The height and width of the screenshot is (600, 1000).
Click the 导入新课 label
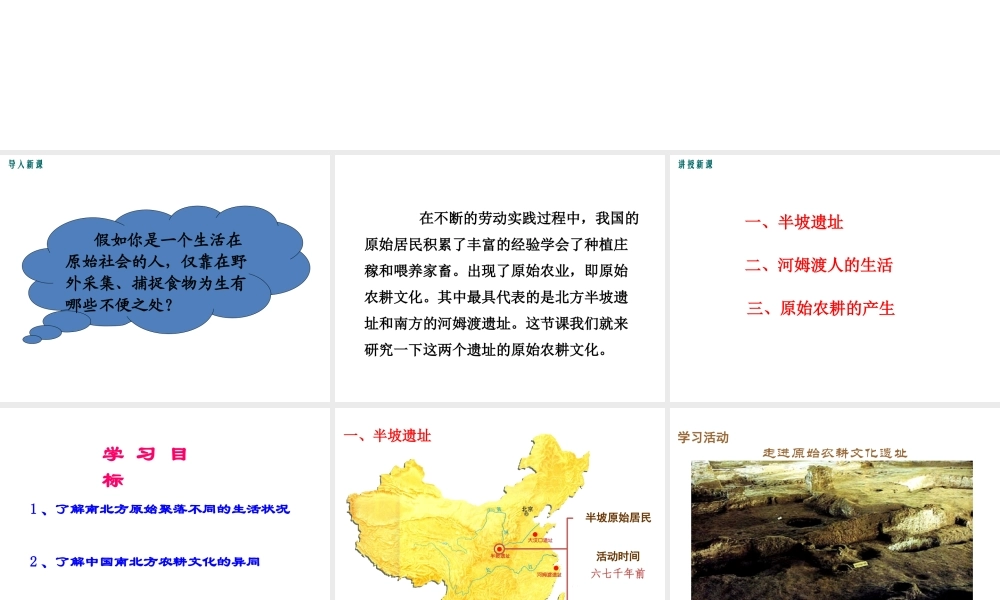point(26,165)
